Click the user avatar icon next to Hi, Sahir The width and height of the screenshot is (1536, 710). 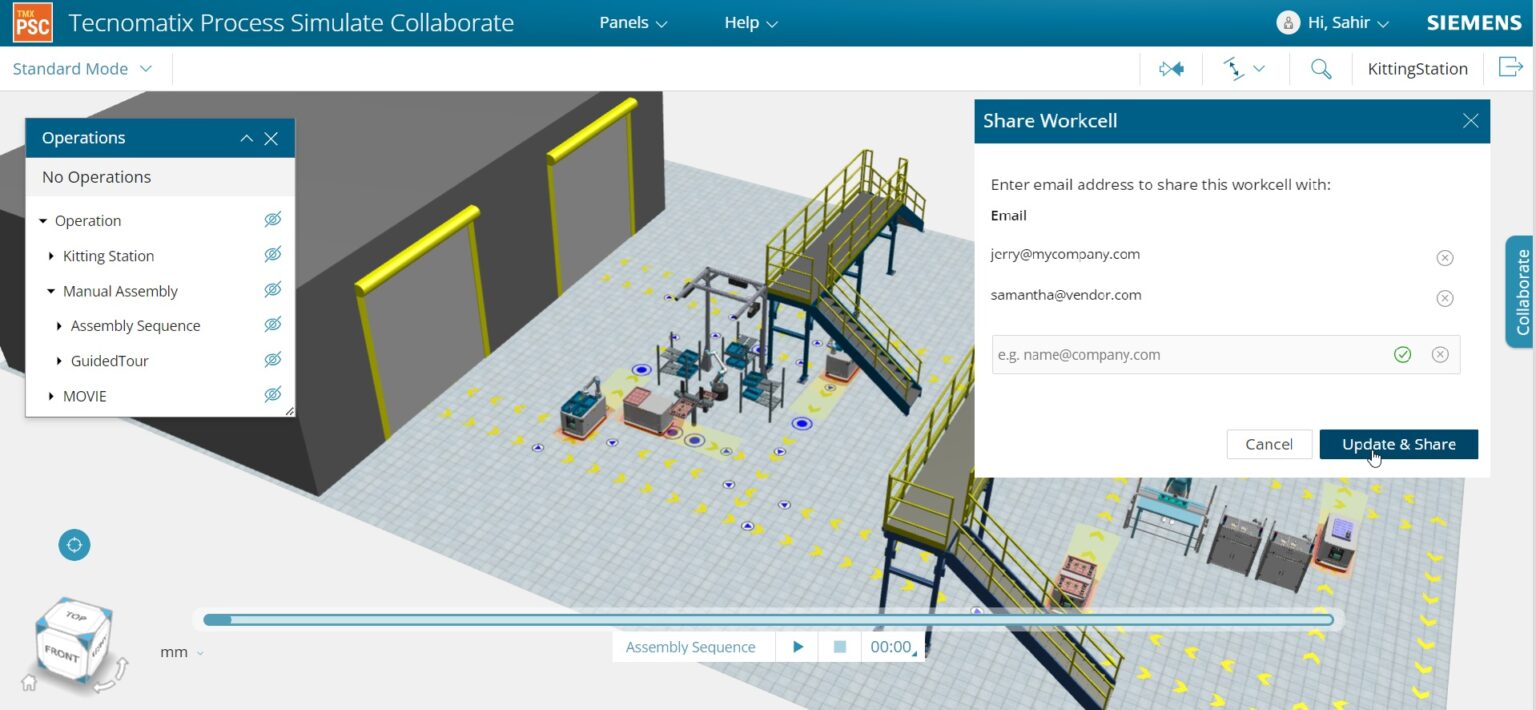(1288, 22)
